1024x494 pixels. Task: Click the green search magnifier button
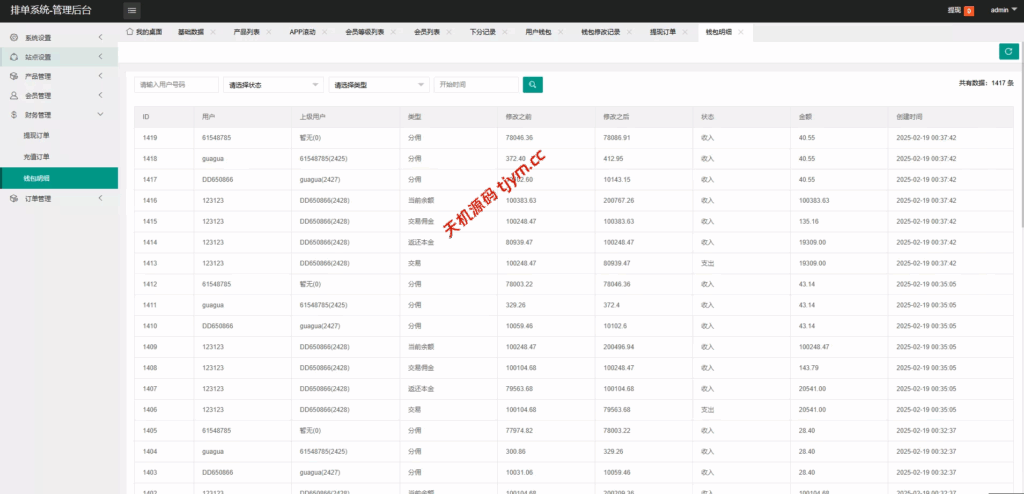point(534,85)
